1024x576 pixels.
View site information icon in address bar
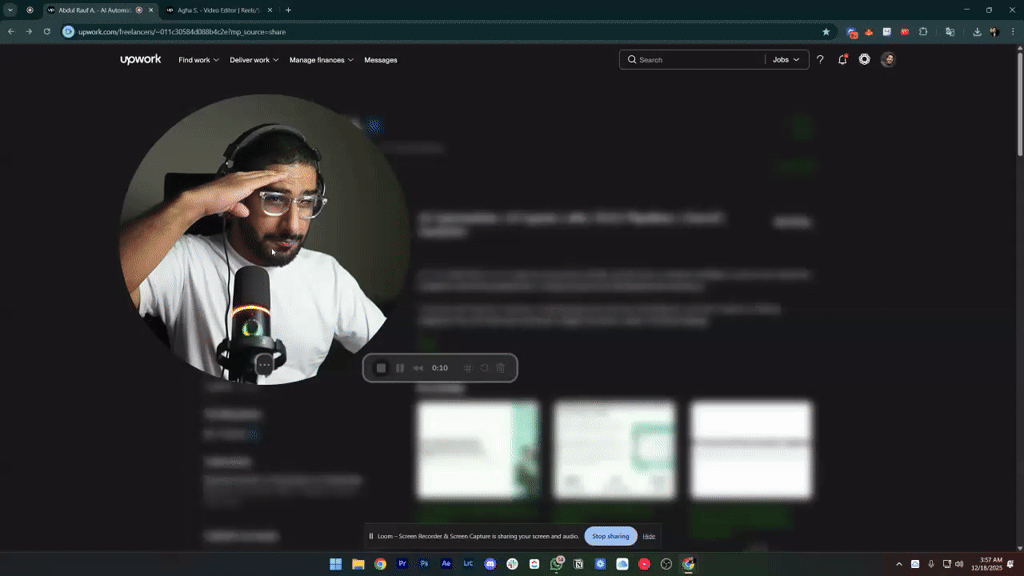68,31
